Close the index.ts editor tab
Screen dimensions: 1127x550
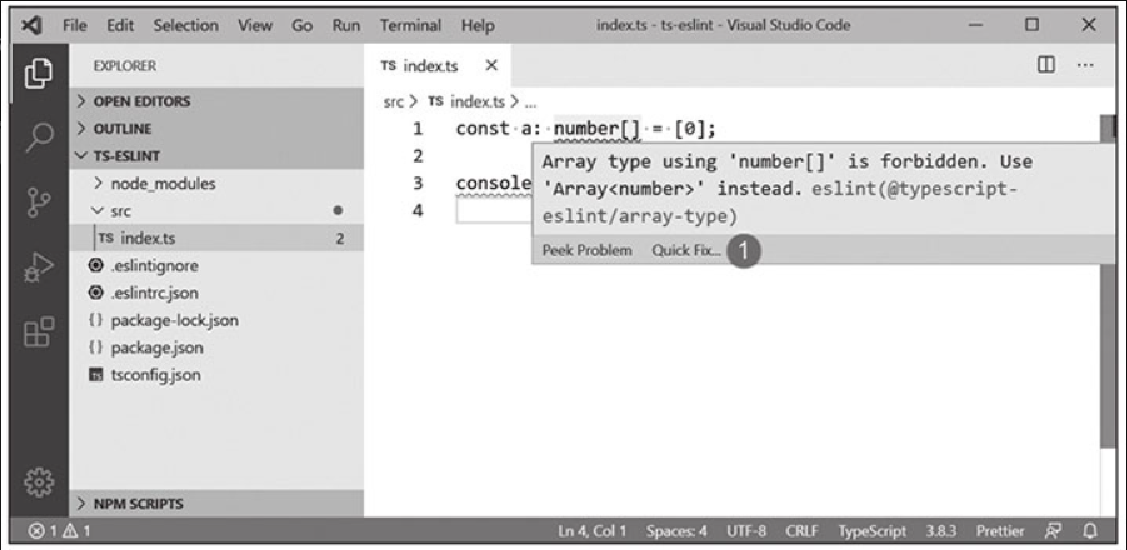pos(491,65)
